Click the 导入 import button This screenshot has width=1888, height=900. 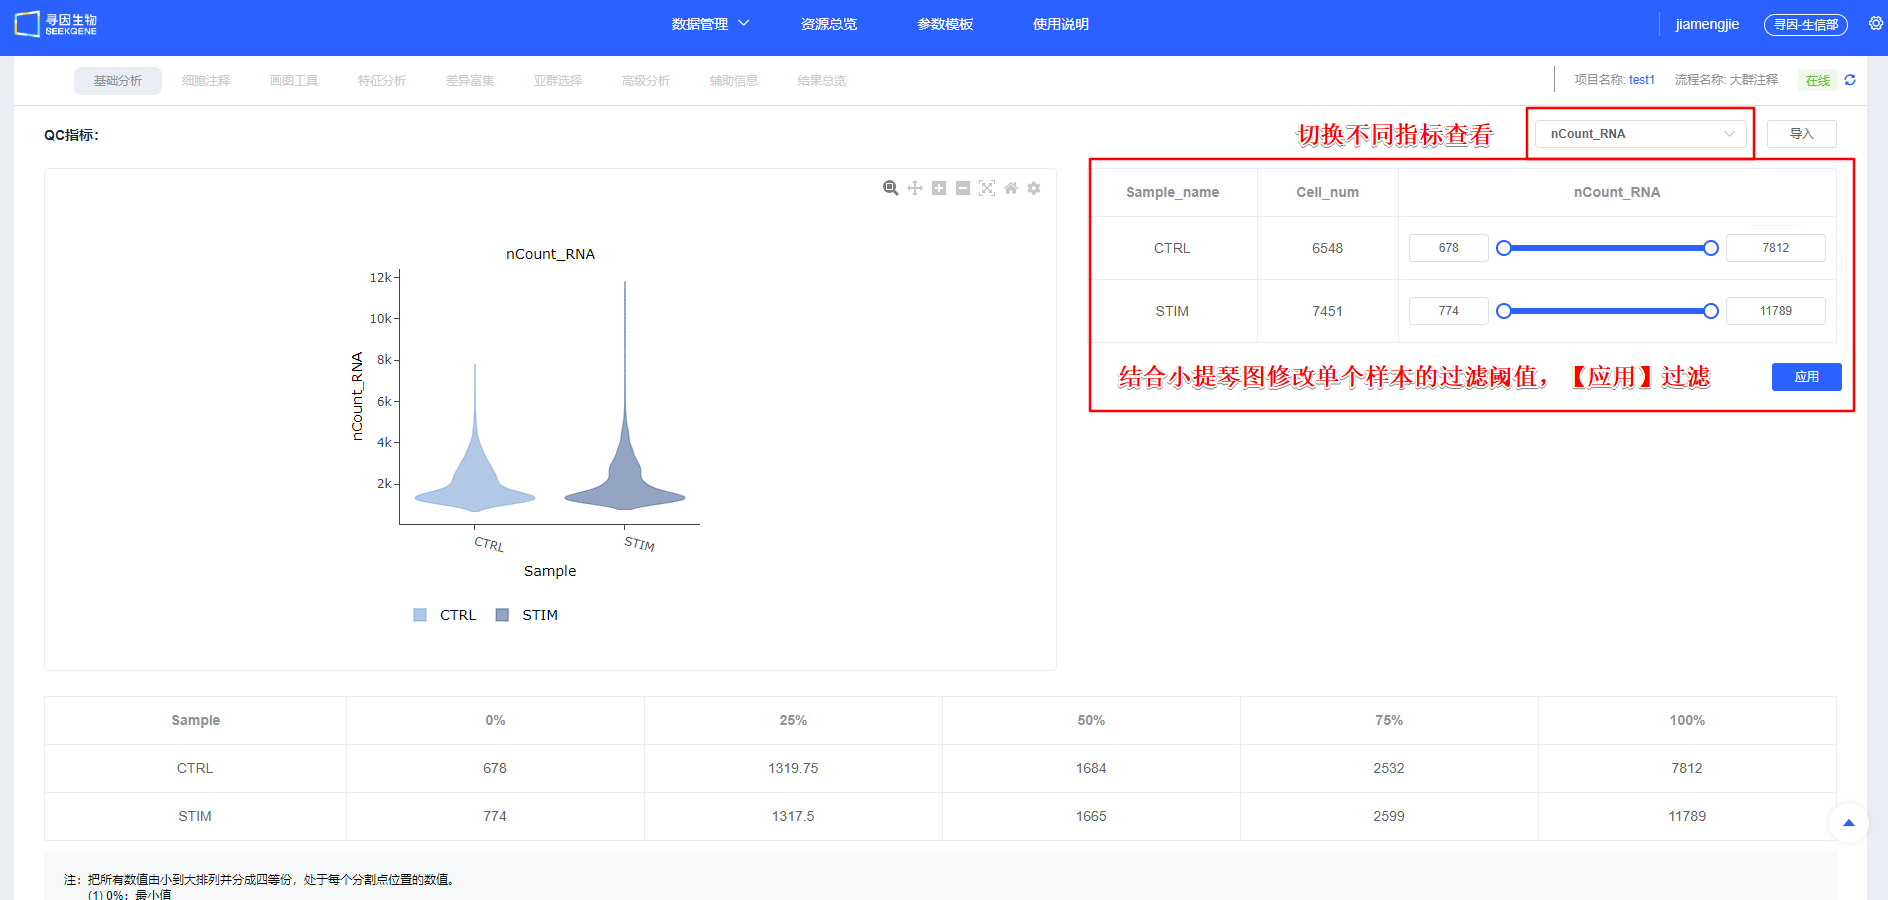pos(1801,134)
